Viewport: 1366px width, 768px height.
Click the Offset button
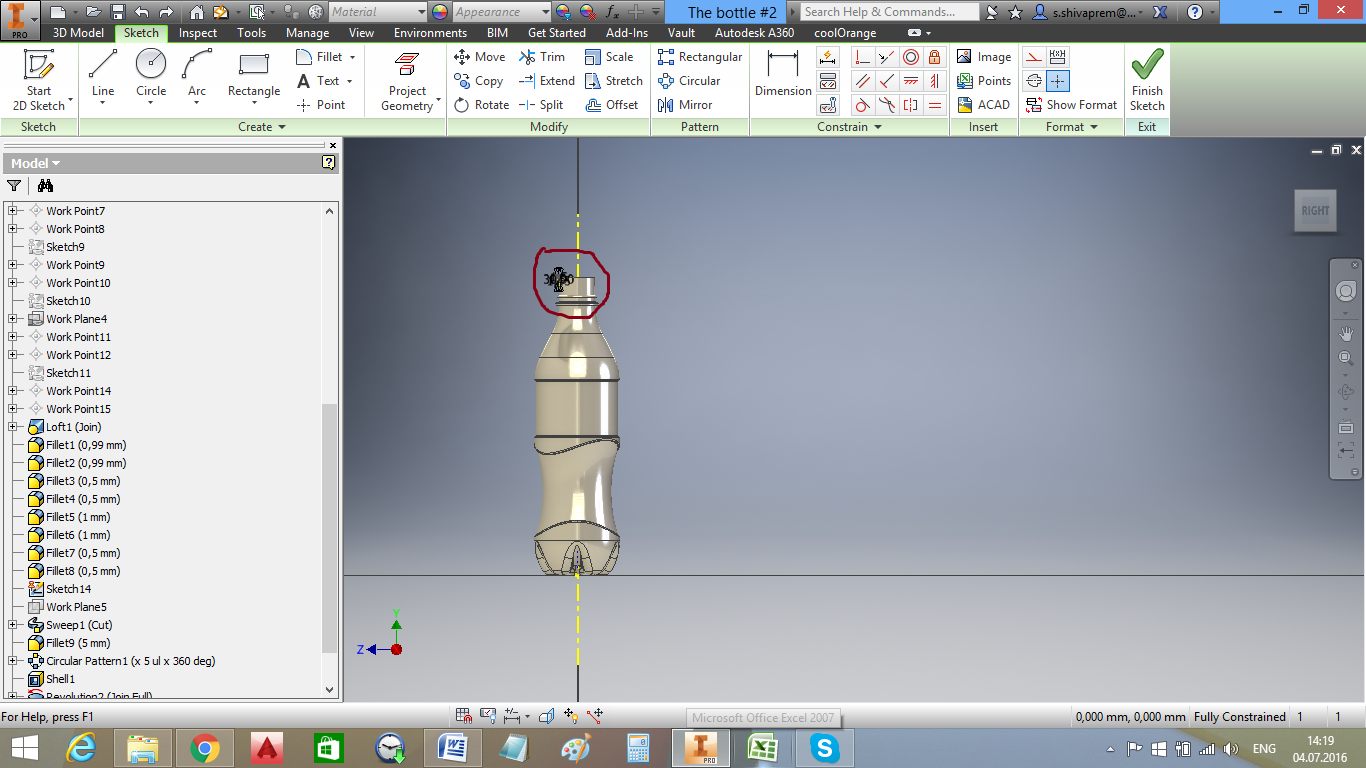click(x=611, y=105)
